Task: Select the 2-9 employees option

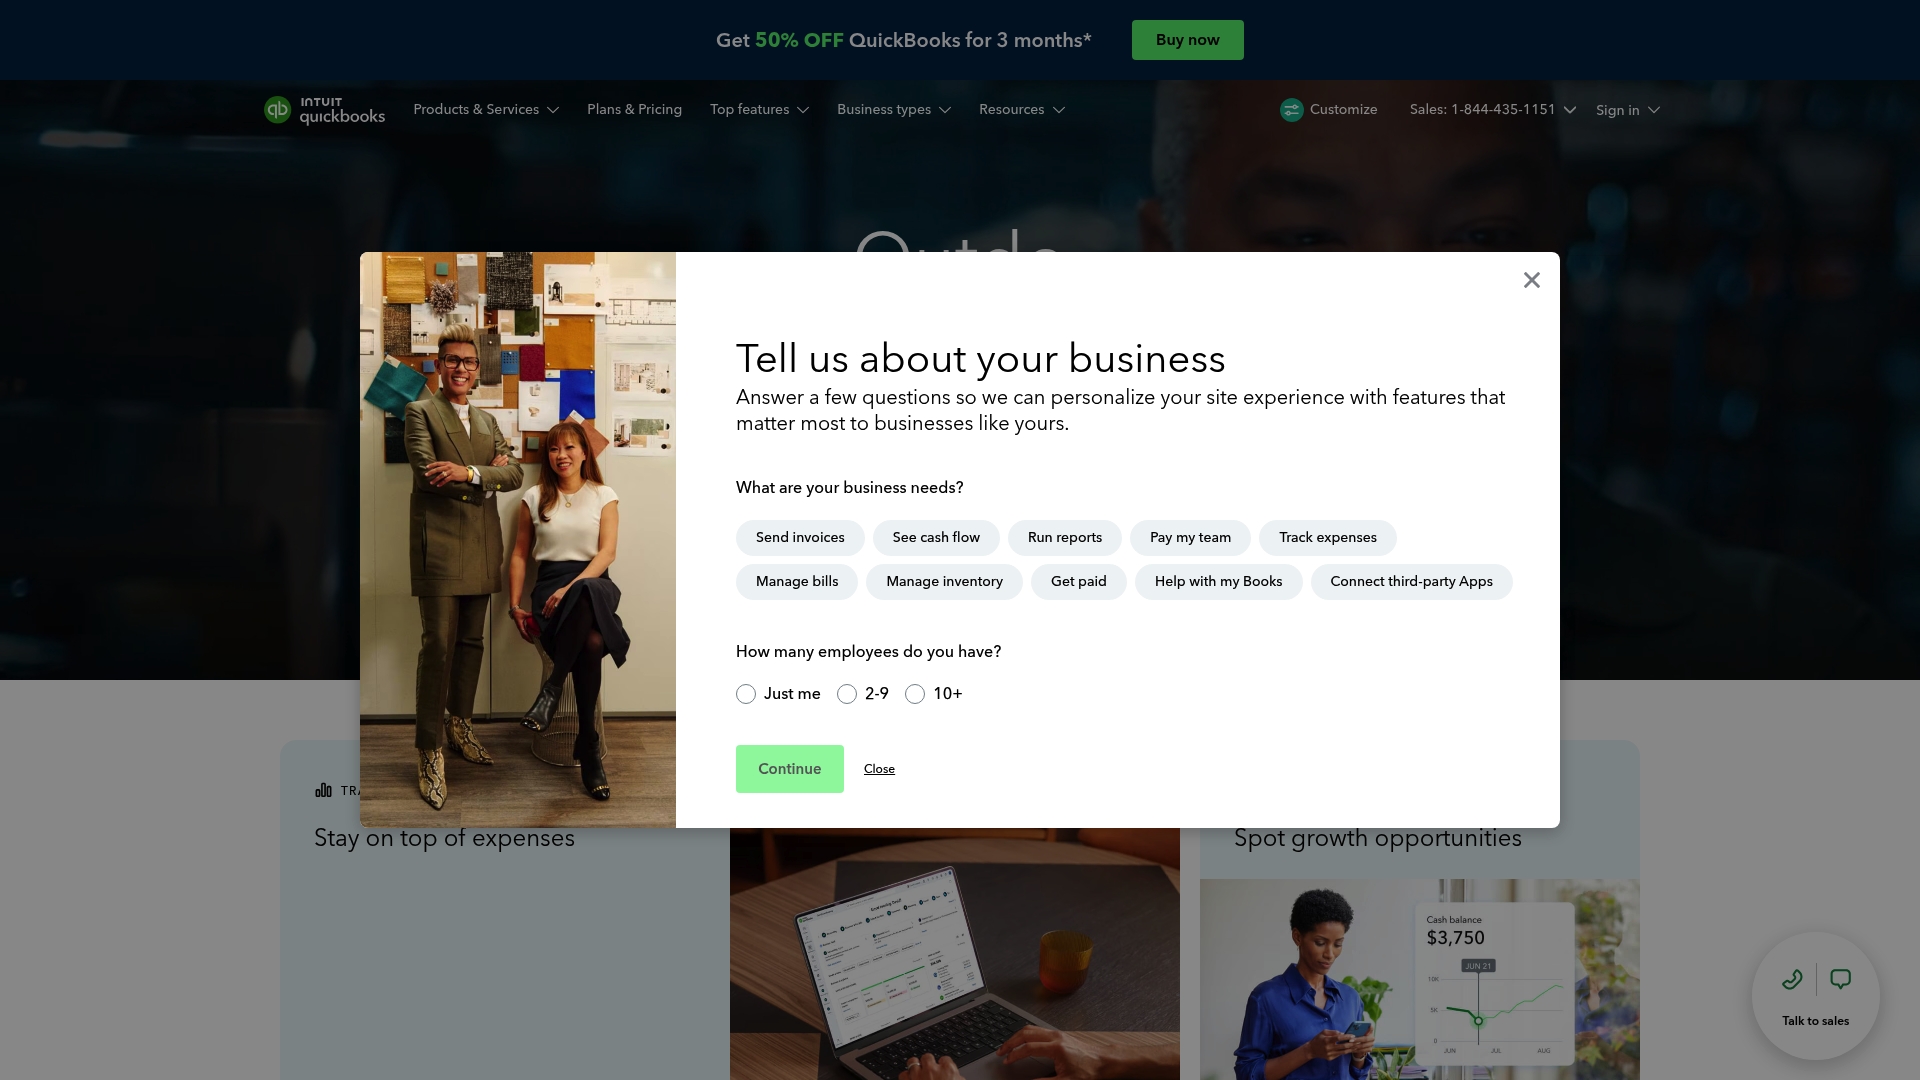Action: click(x=847, y=693)
